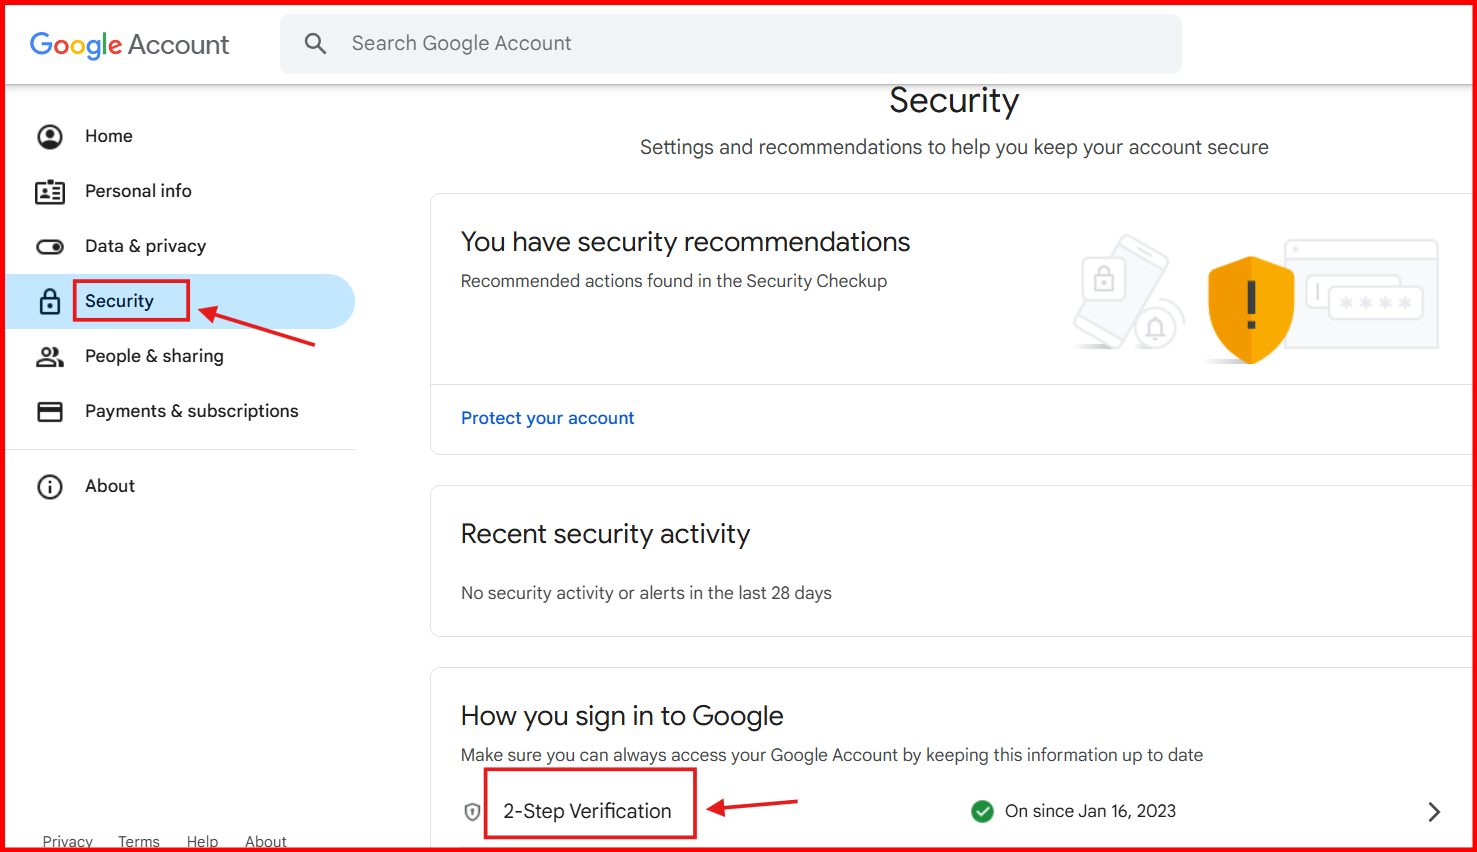Click the orange warning shield illustration
This screenshot has height=852, width=1477.
point(1250,309)
